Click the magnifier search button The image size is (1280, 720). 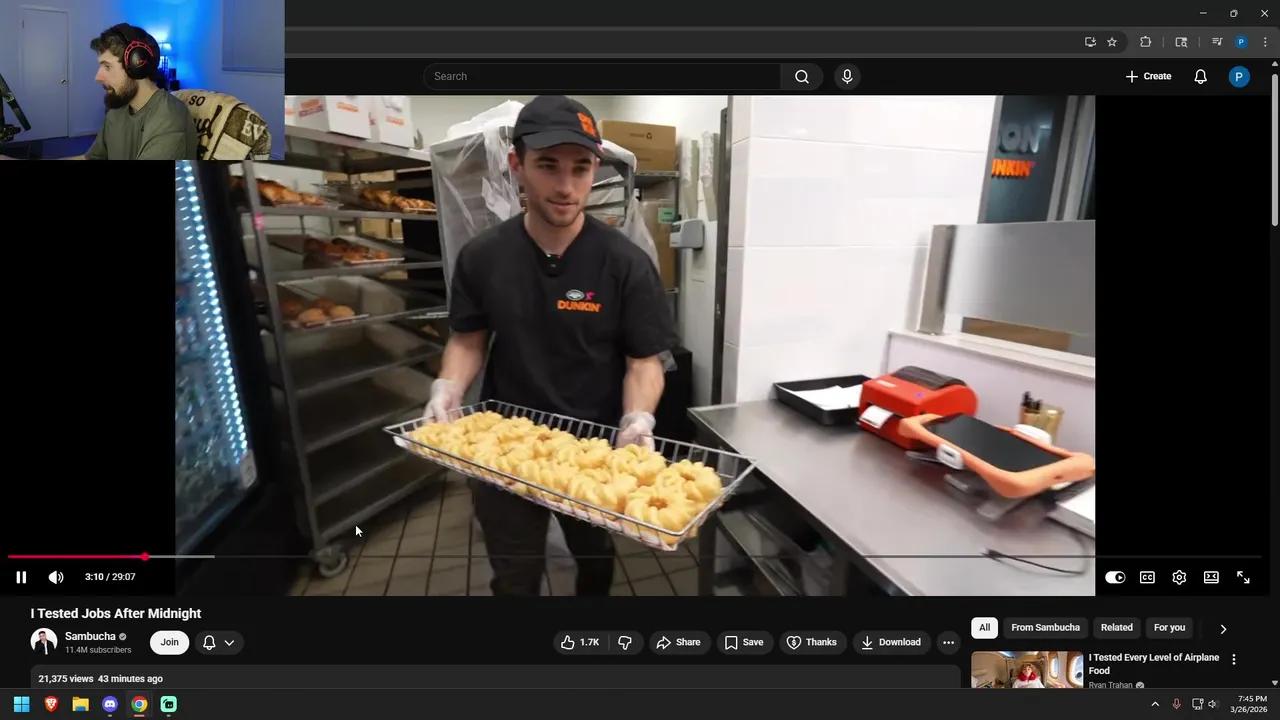802,76
